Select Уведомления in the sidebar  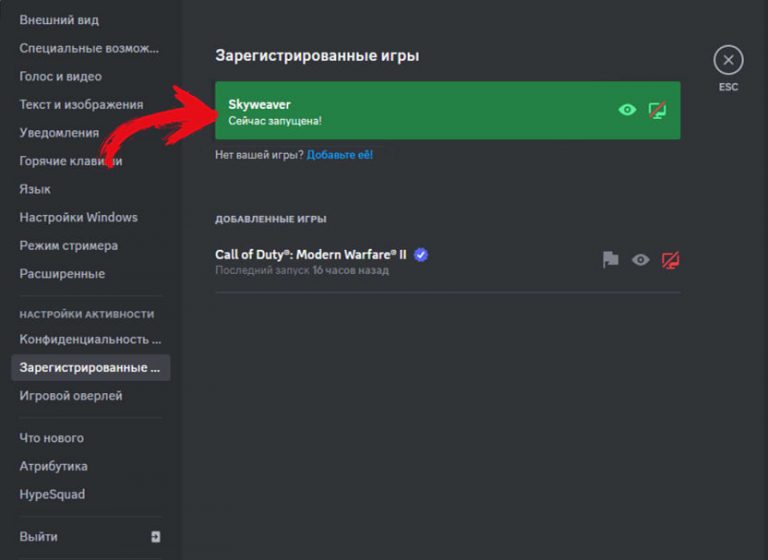[x=59, y=133]
